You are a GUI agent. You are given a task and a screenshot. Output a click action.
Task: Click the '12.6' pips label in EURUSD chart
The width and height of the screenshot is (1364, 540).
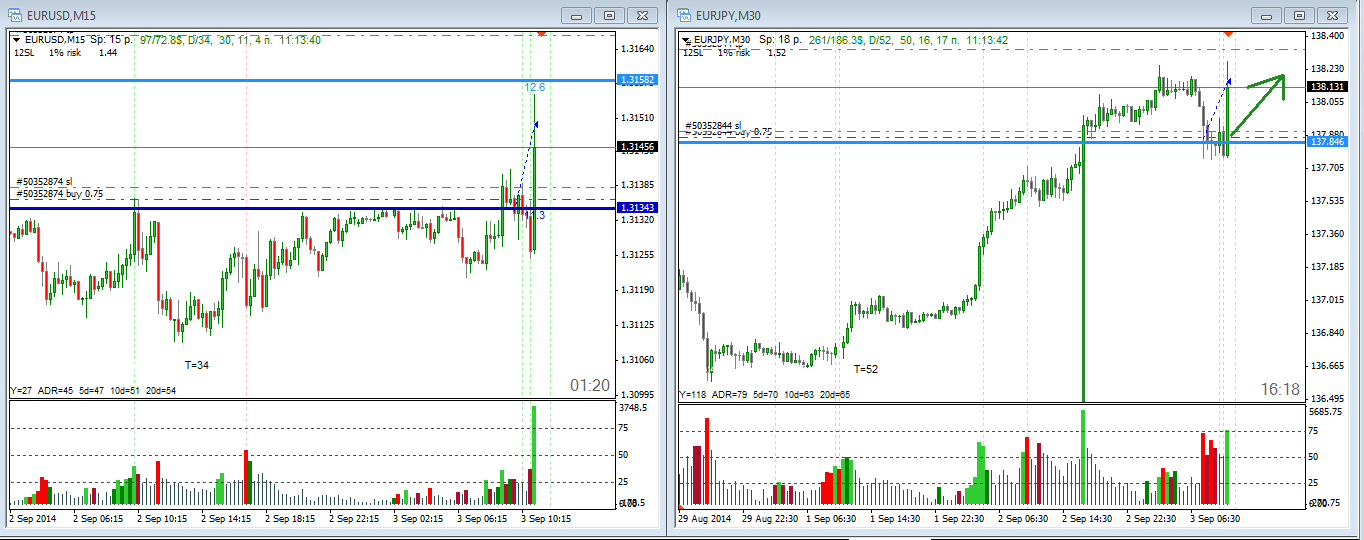[535, 88]
